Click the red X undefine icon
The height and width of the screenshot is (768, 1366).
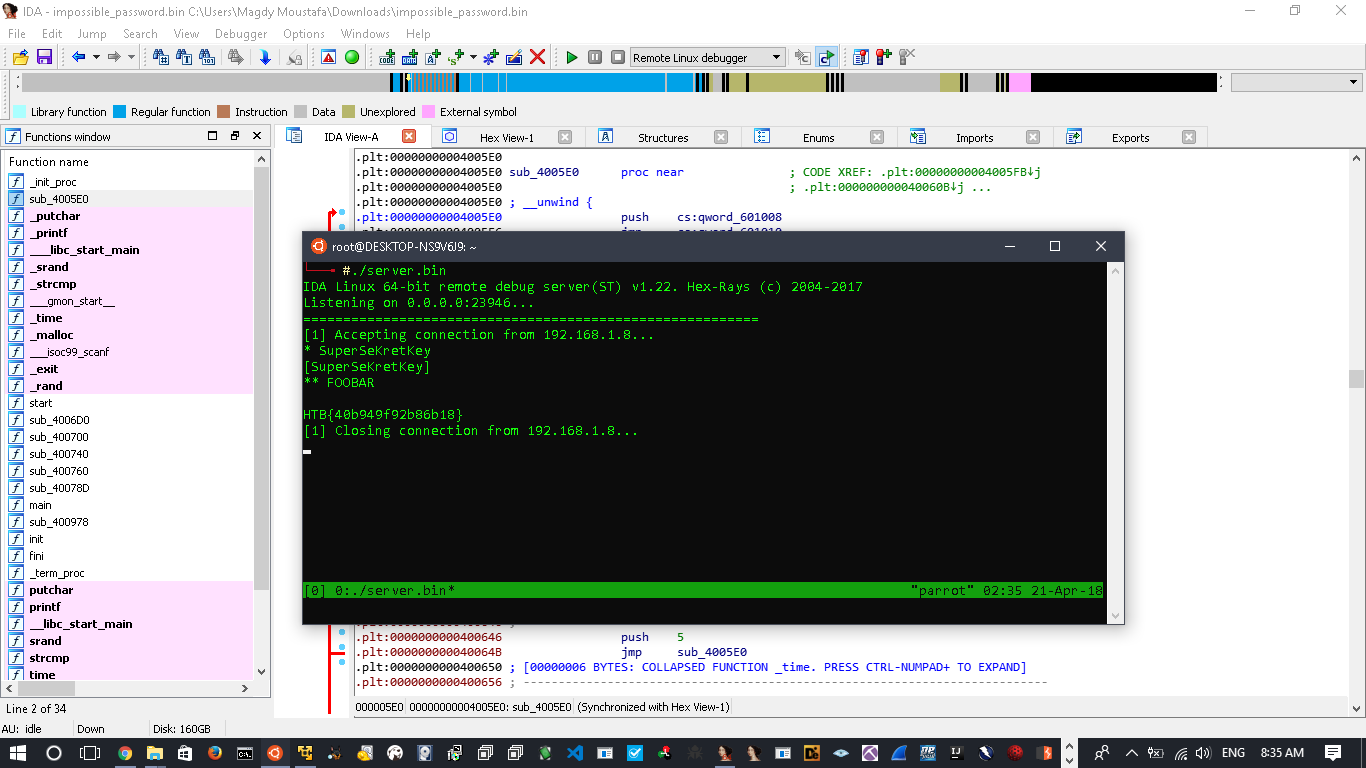pyautogui.click(x=537, y=57)
